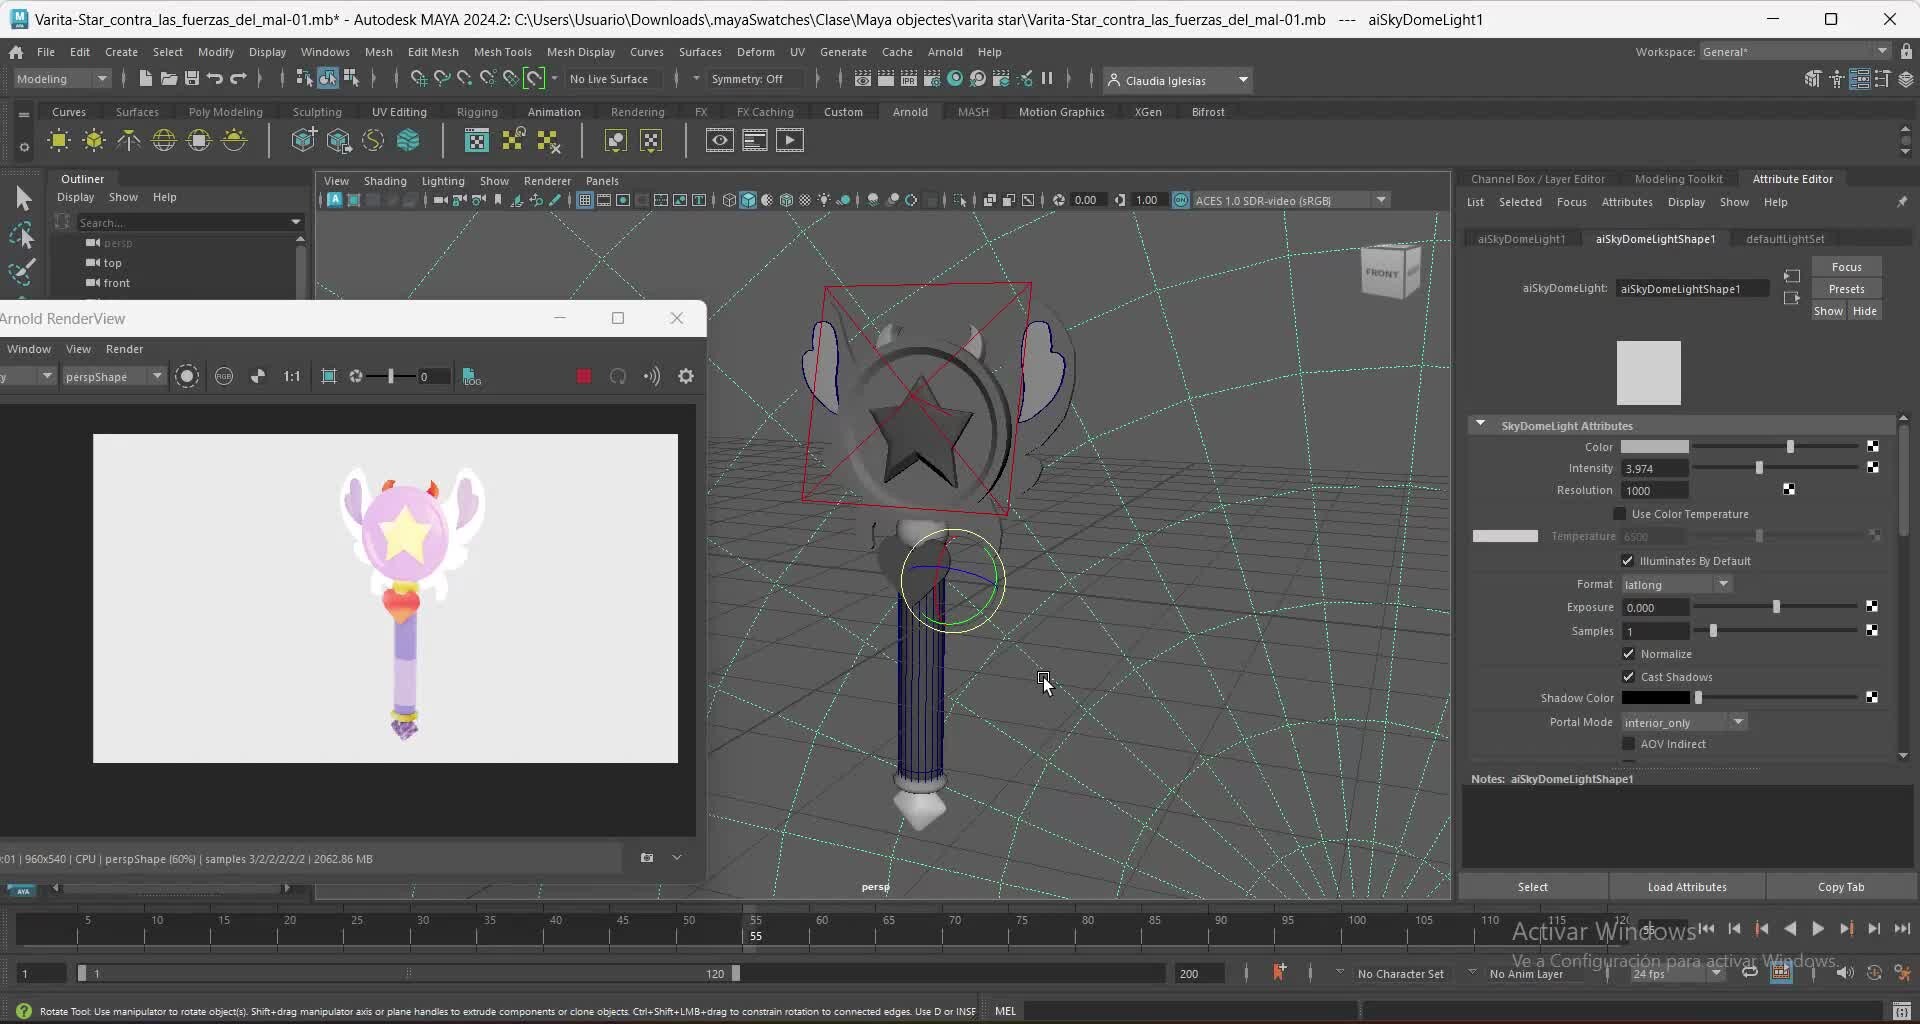Click the snapshot camera icon in RenderView

647,858
